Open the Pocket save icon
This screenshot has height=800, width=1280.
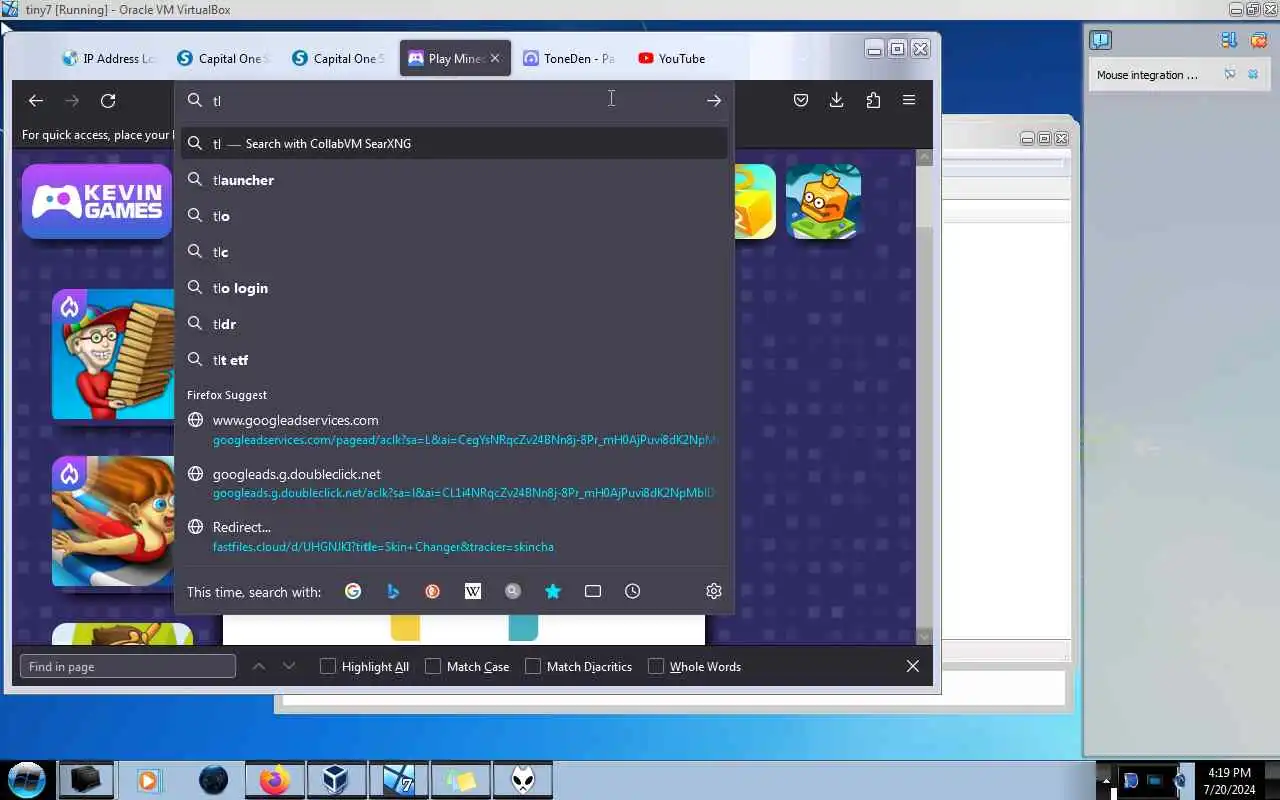(x=801, y=100)
